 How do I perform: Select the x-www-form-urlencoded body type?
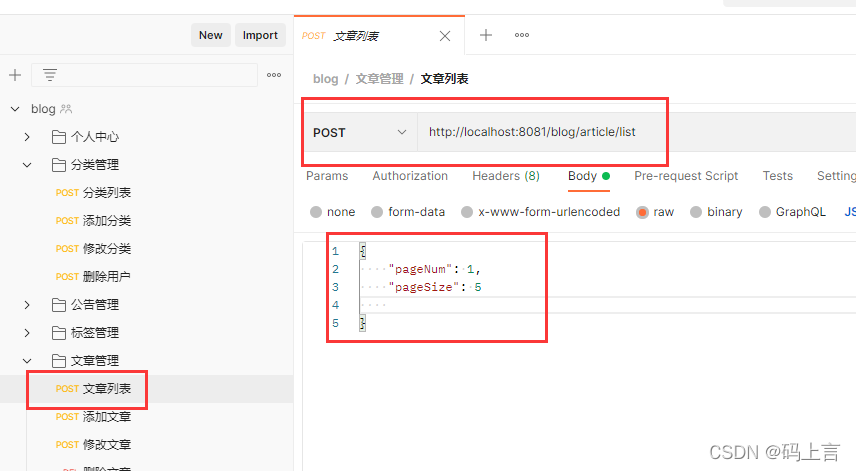click(467, 212)
